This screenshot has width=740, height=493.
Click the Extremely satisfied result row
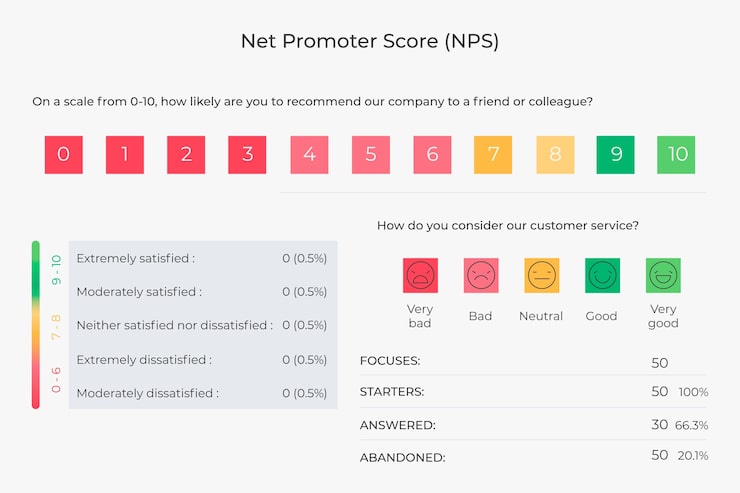coord(202,258)
